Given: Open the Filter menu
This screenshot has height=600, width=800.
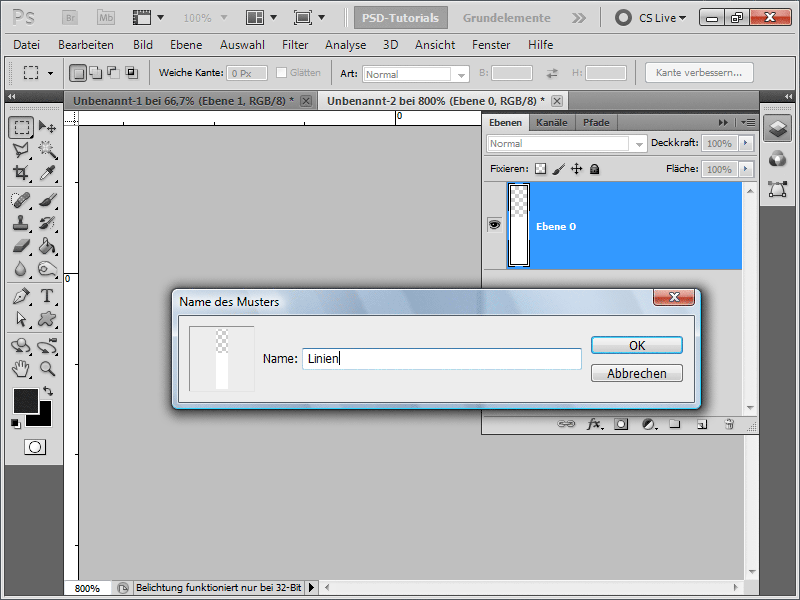Looking at the screenshot, I should point(295,45).
